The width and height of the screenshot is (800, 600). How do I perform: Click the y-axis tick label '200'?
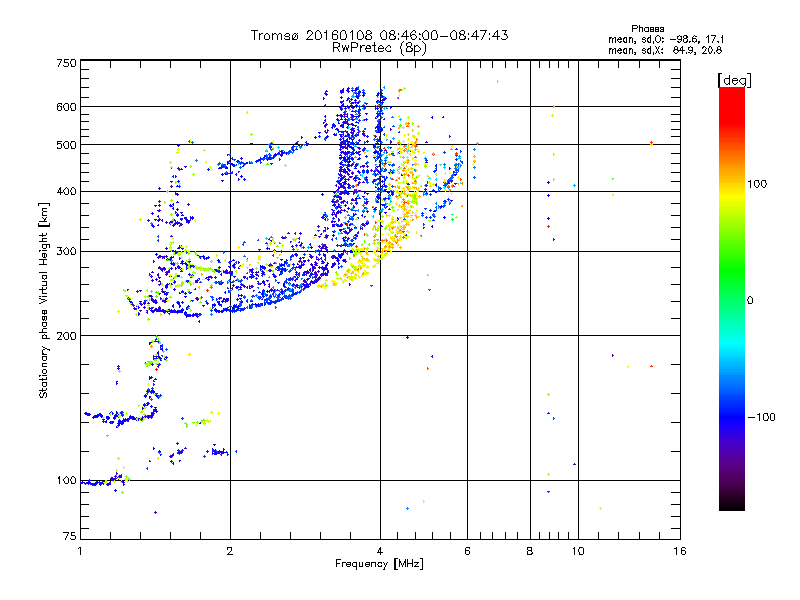click(66, 336)
